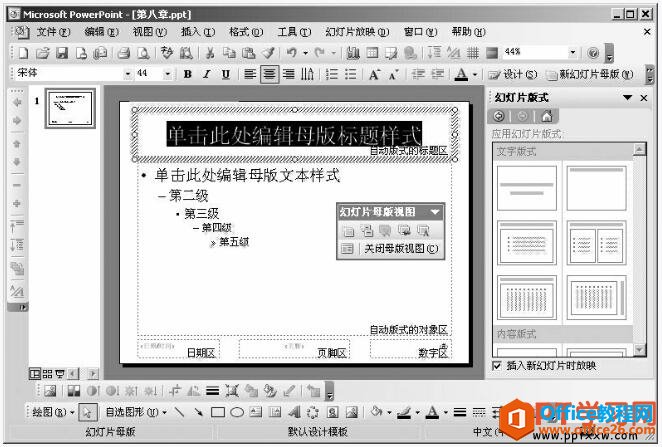The width and height of the screenshot is (662, 447).
Task: Click 新幻灯片母版 button
Action: point(590,75)
